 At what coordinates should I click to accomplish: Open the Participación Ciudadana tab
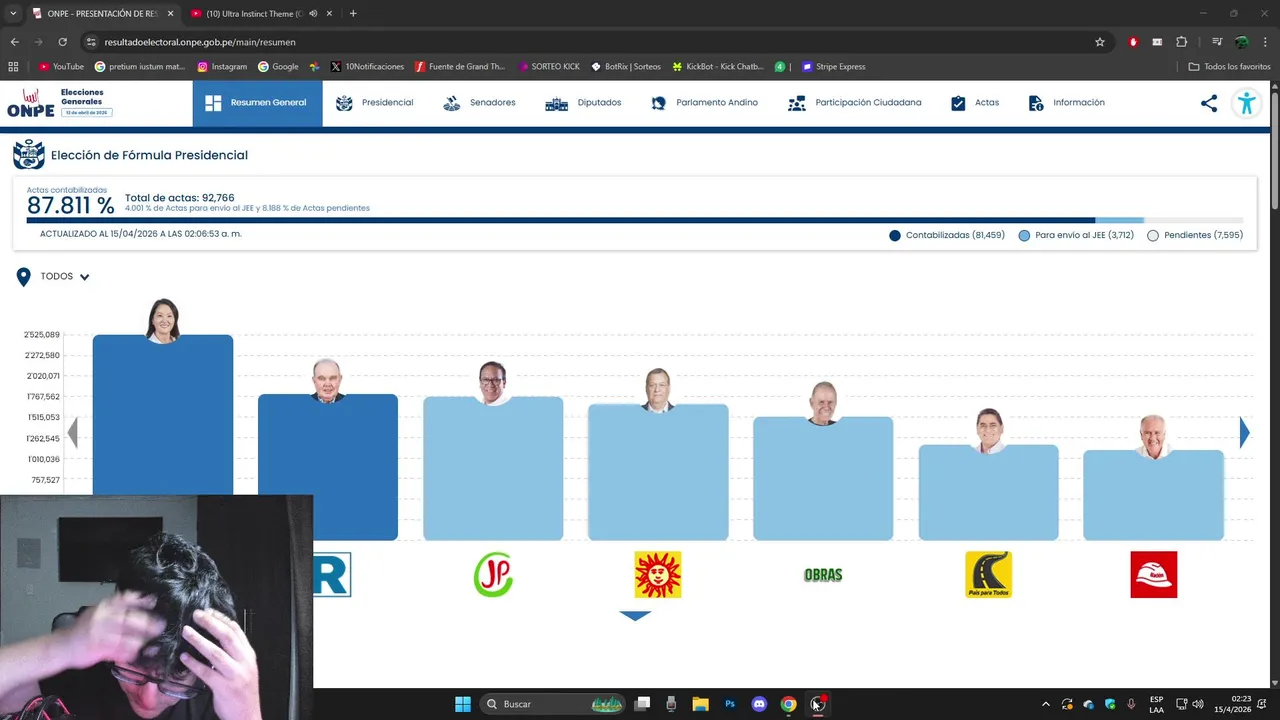(x=855, y=103)
